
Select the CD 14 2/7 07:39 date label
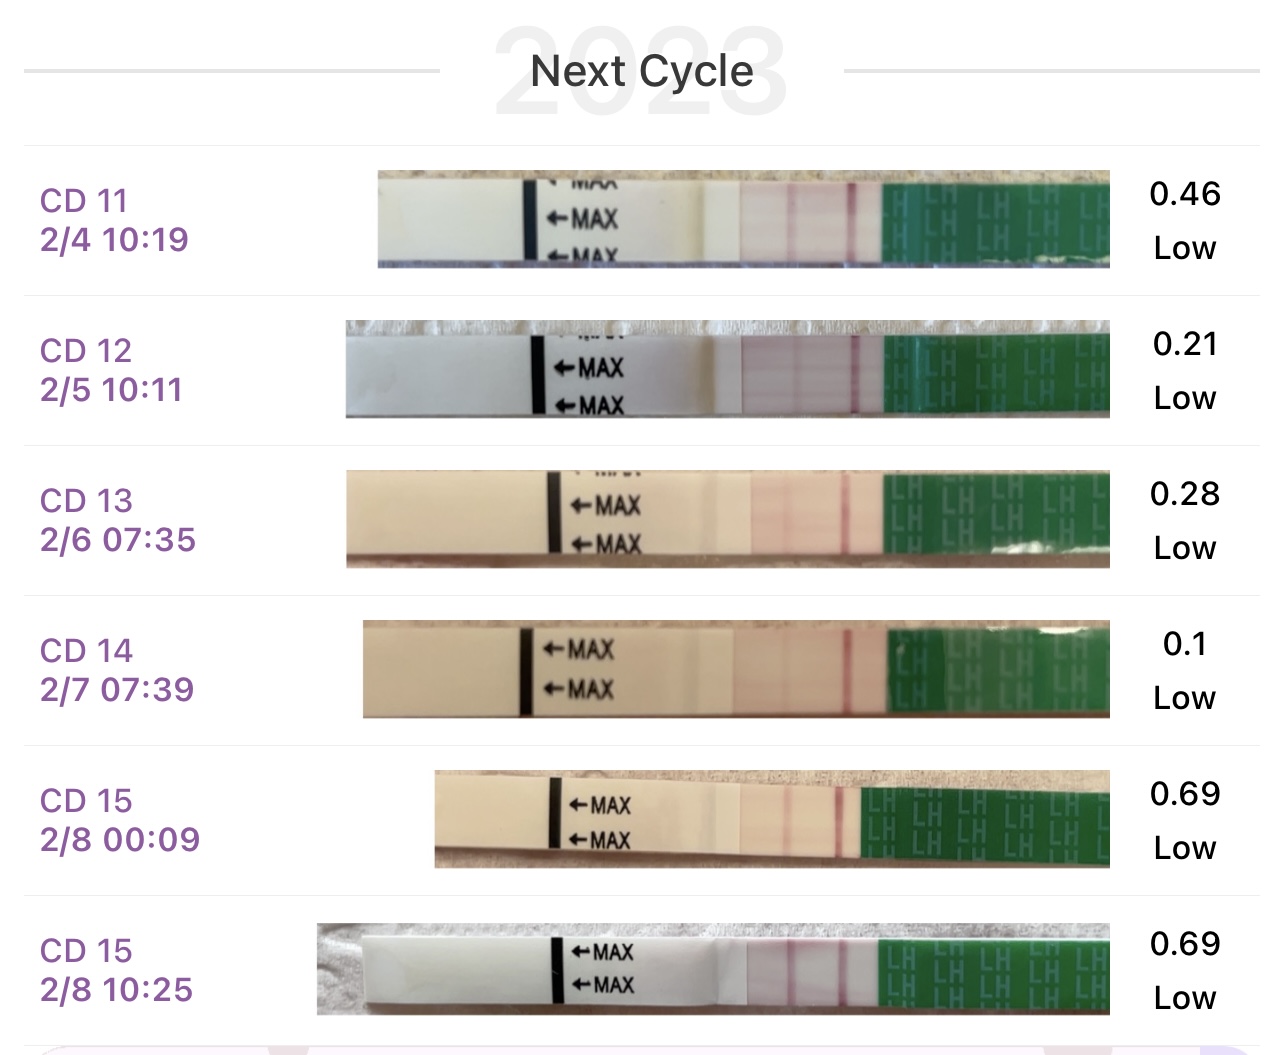click(116, 670)
